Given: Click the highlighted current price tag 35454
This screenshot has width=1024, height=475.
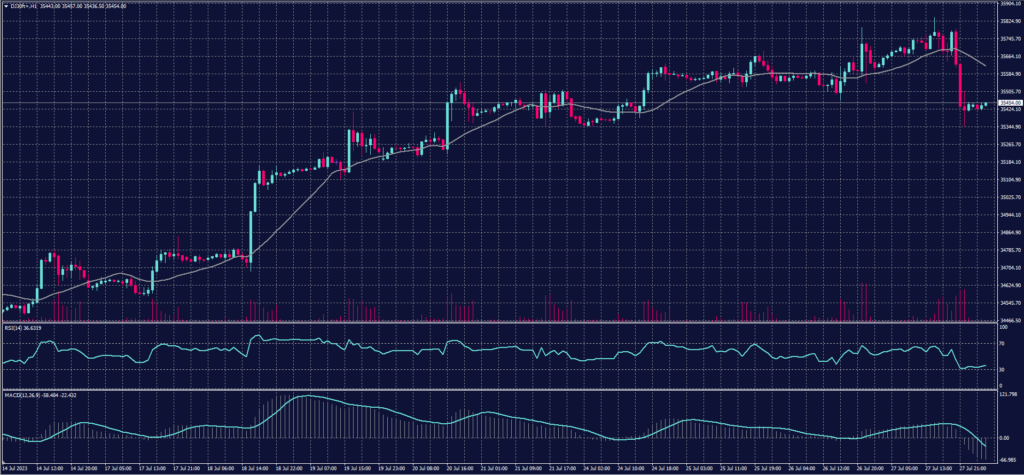Looking at the screenshot, I should tap(1006, 103).
